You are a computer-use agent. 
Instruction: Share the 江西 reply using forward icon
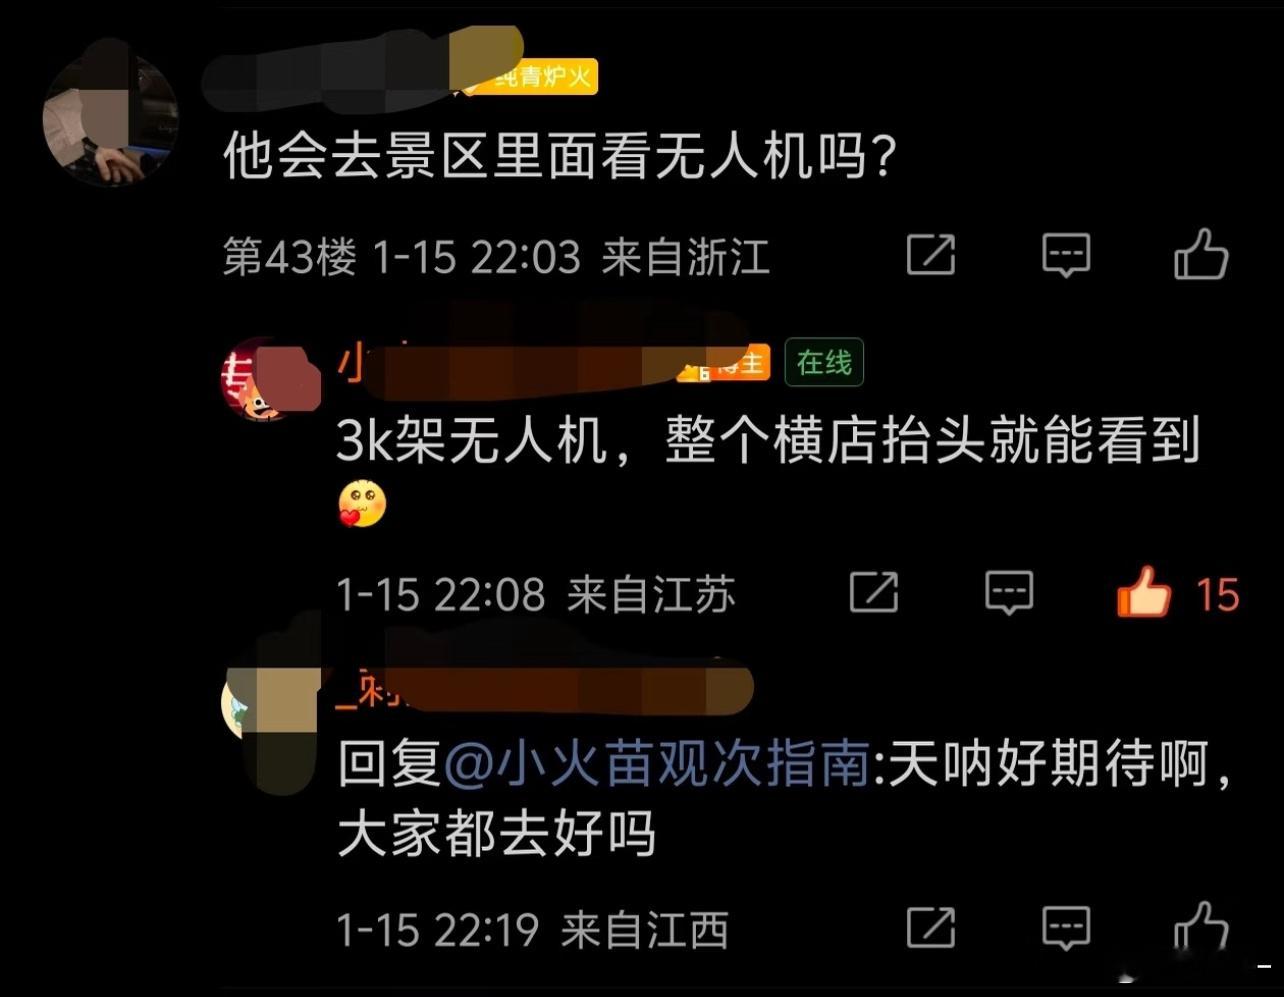pos(931,928)
